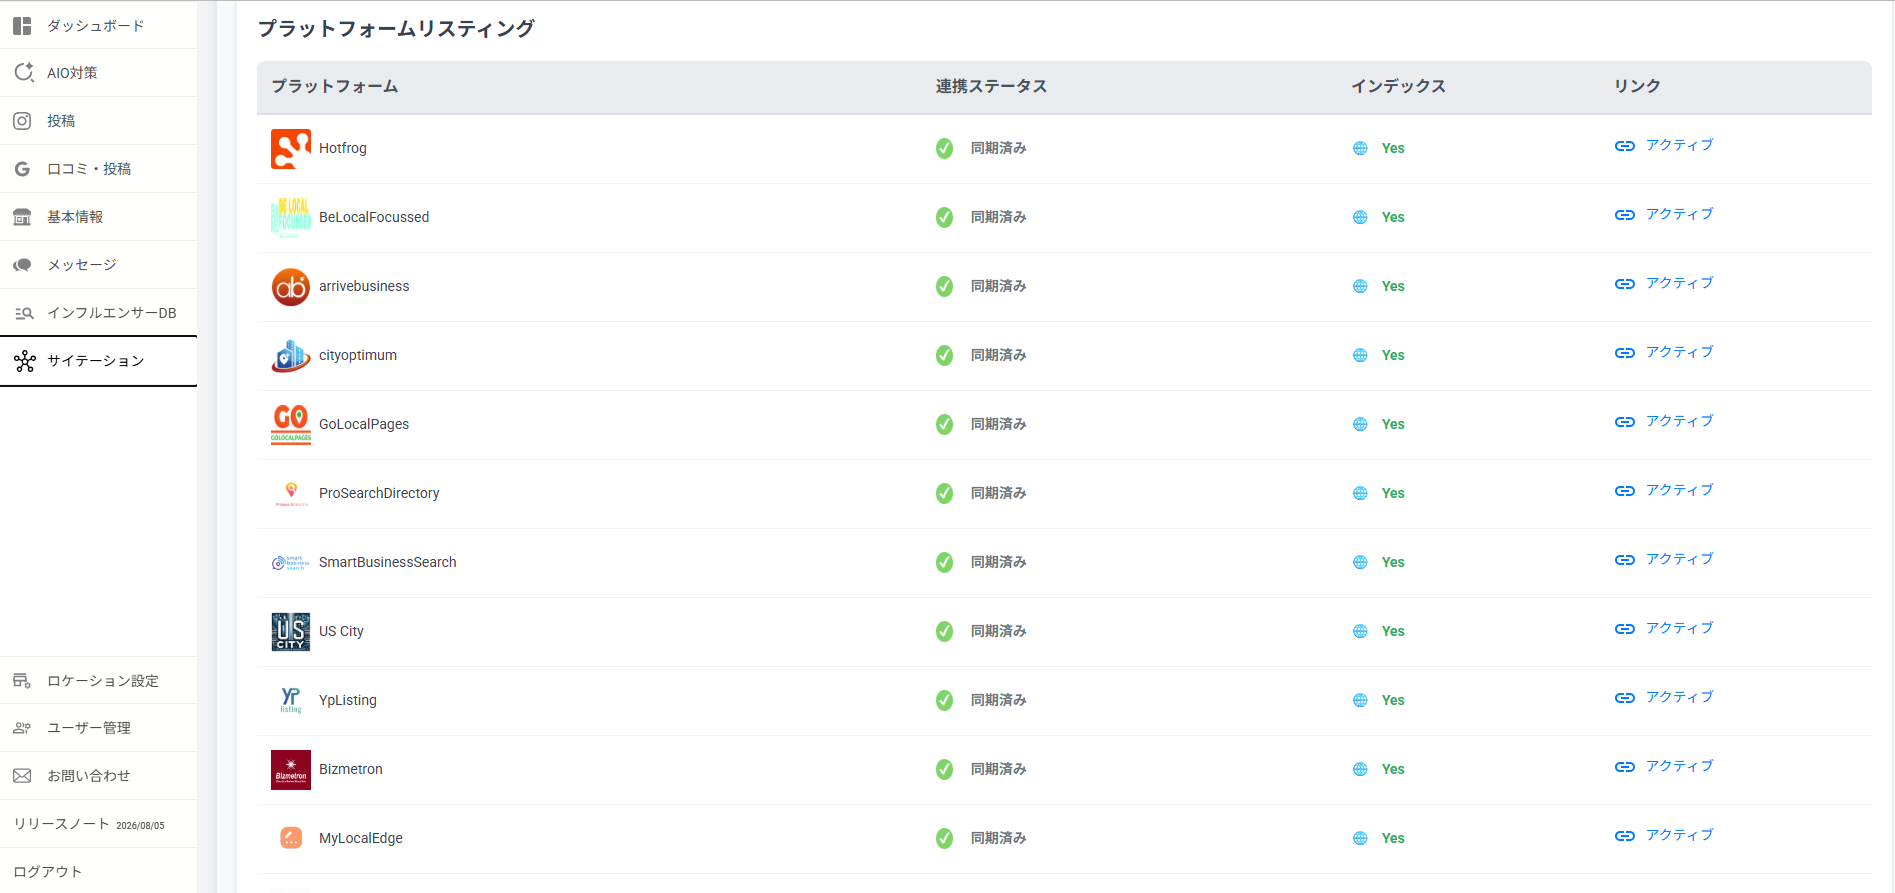This screenshot has width=1895, height=893.
Task: Open the ダッシュボード sidebar item
Action: tap(98, 25)
